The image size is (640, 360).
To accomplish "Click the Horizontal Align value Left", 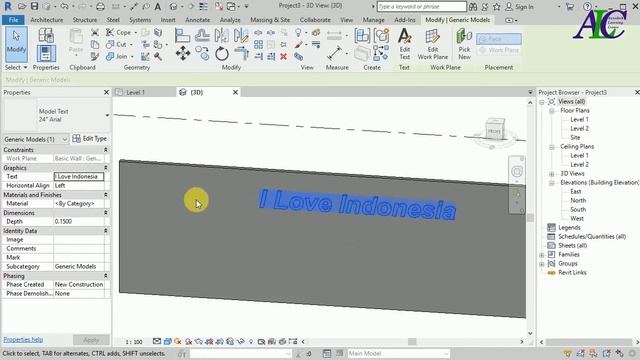I will pyautogui.click(x=79, y=185).
